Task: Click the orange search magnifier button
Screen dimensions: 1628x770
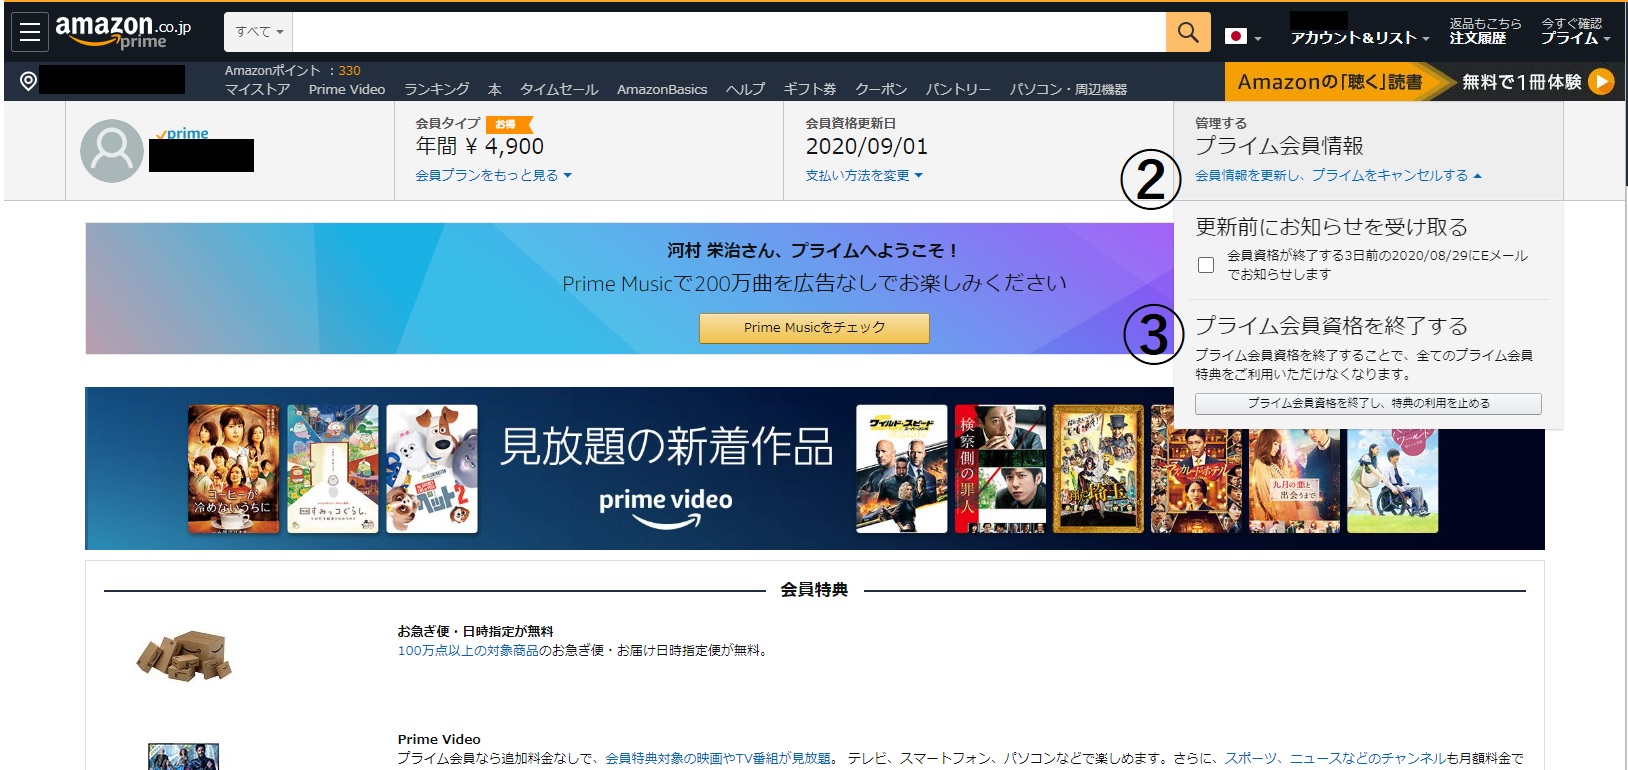Action: pos(1187,32)
